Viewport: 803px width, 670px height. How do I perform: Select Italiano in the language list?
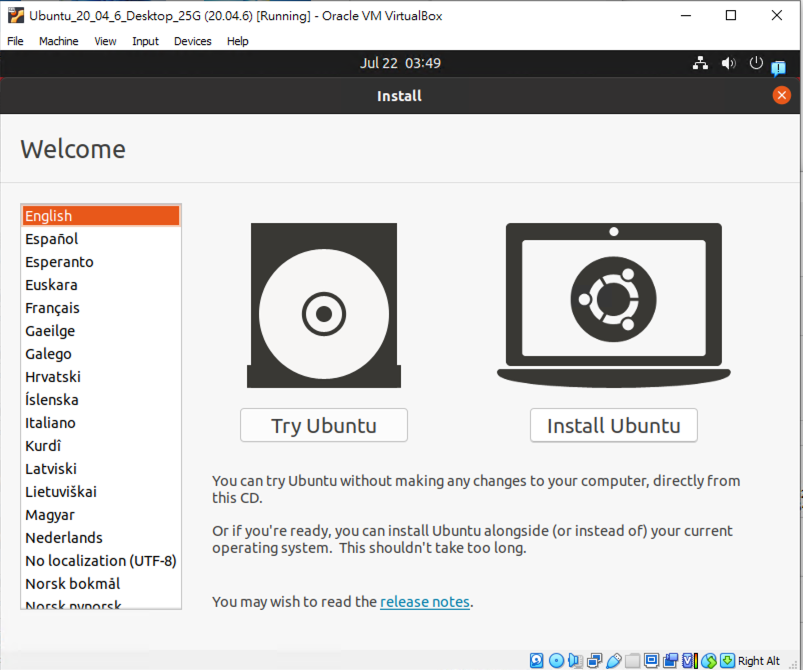click(x=101, y=423)
